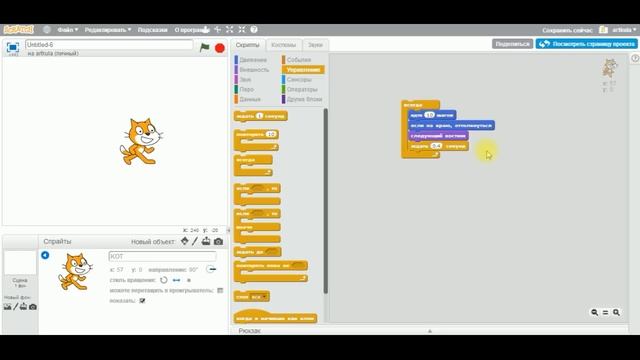The width and height of the screenshot is (640, 360).
Task: Select the Звук block category
Action: (245, 80)
